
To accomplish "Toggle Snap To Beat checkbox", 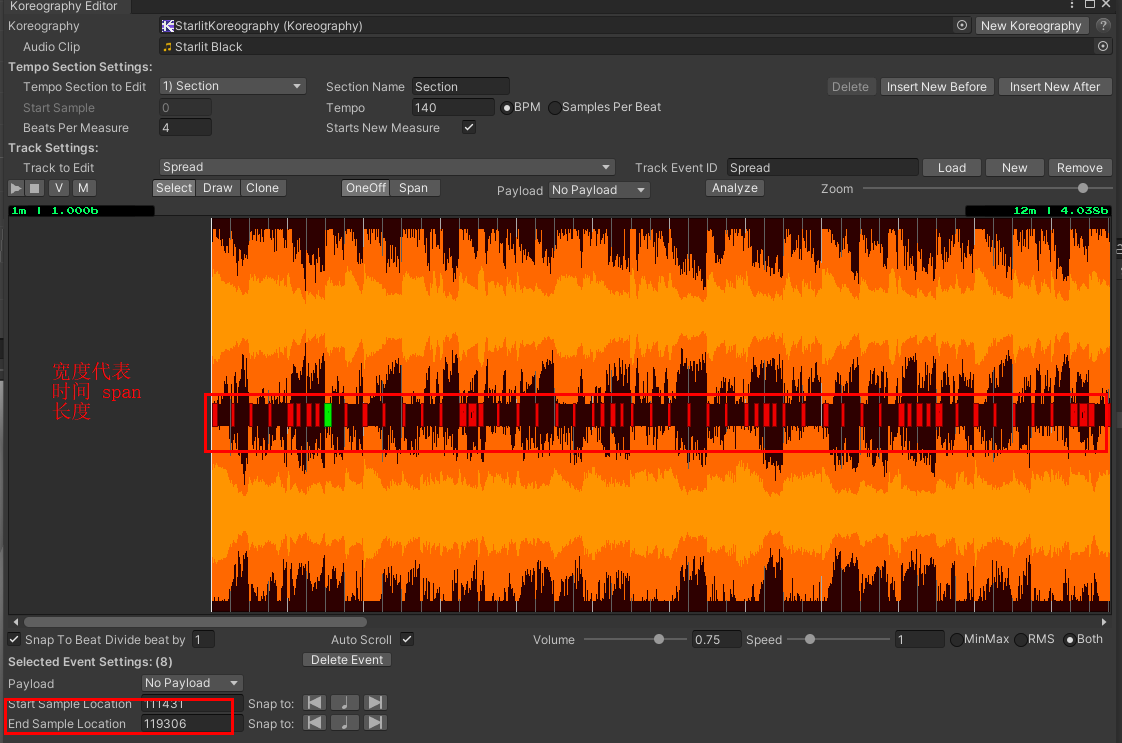I will tap(14, 639).
